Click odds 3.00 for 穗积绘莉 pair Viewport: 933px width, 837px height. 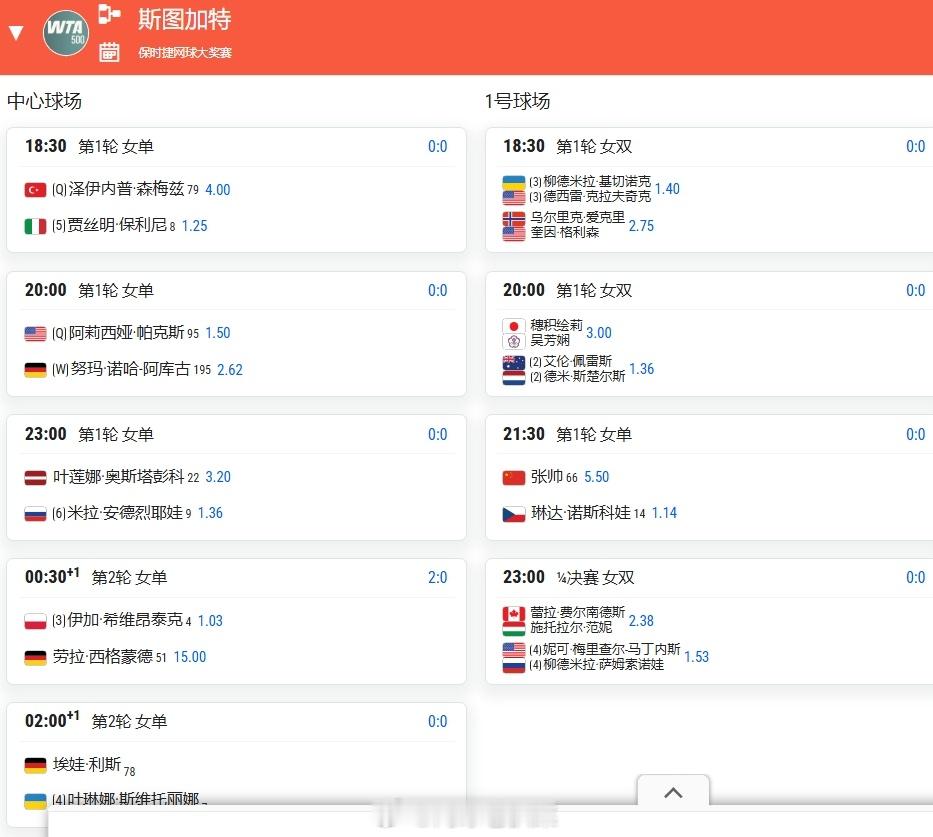click(x=599, y=333)
